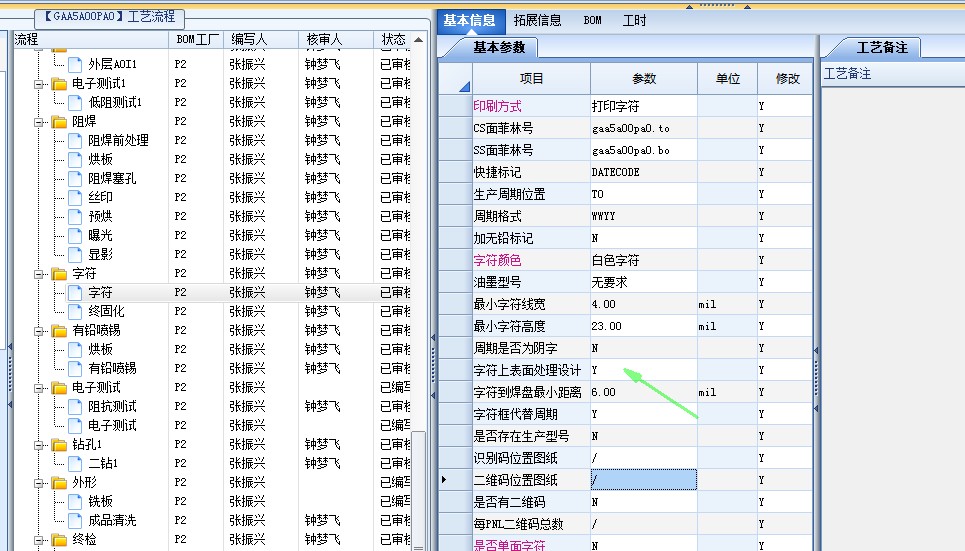Sort by the 核审人 column header
The image size is (965, 551).
pos(335,39)
